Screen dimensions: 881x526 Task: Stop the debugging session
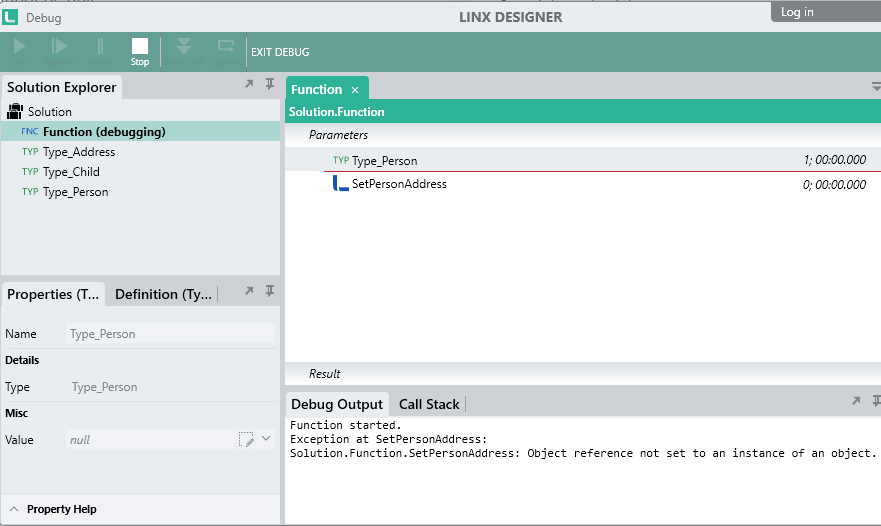(x=140, y=51)
